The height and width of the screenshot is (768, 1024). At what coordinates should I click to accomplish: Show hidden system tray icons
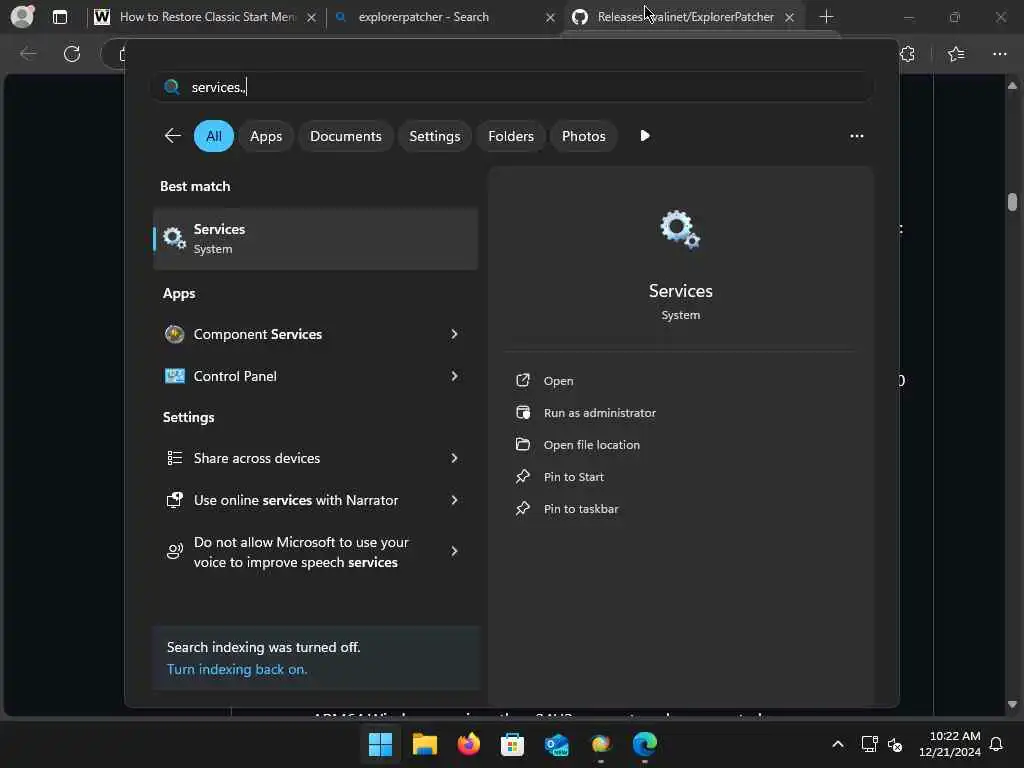(x=838, y=744)
